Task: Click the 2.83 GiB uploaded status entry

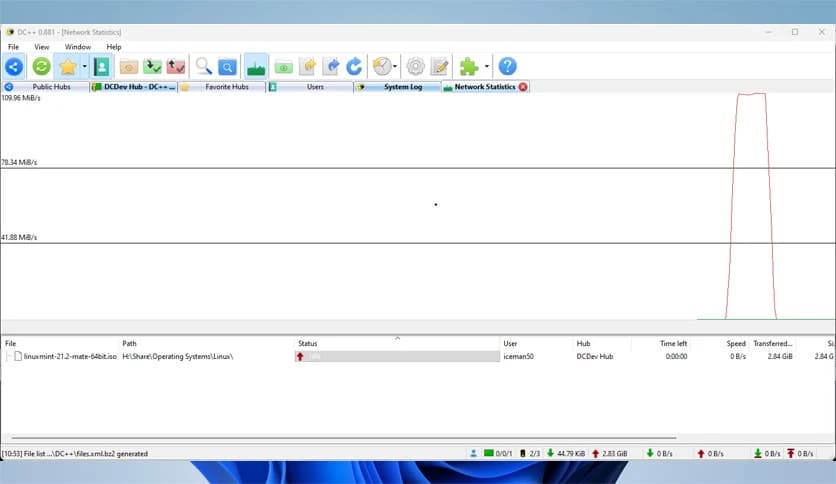Action: coord(609,454)
